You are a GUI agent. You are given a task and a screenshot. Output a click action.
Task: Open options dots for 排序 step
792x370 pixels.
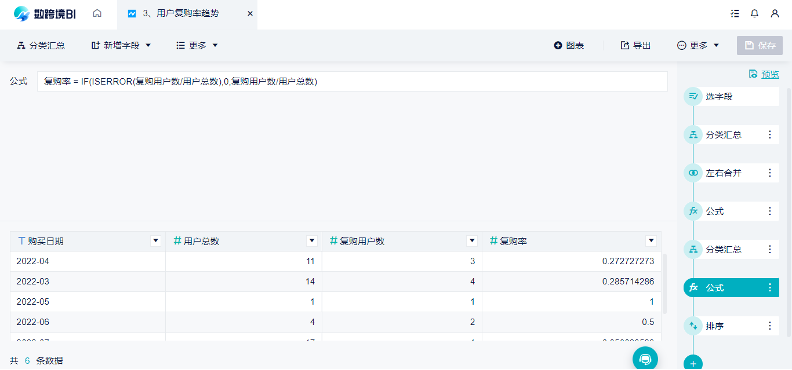(x=770, y=326)
